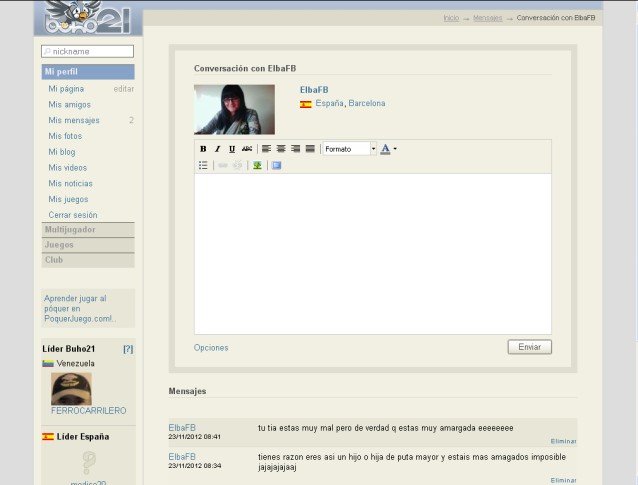Expand the Multijugador section
638x485 pixels.
coord(88,230)
